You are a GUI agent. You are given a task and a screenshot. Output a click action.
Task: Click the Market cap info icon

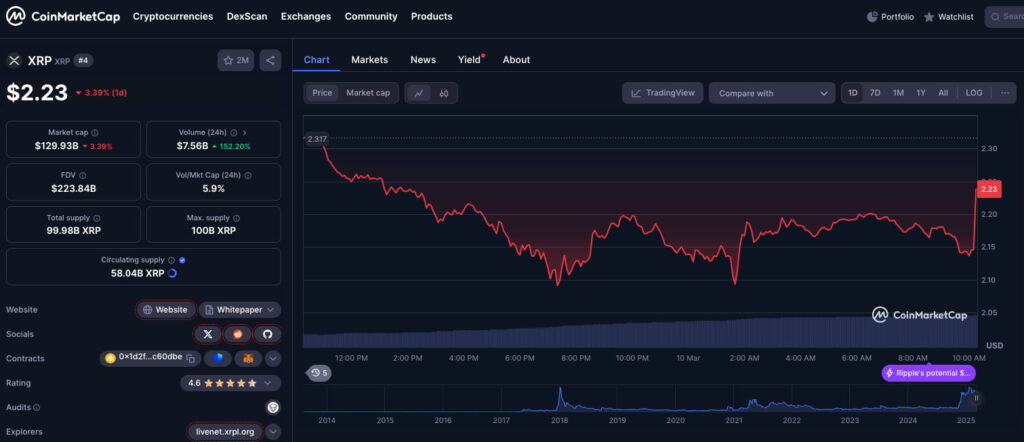coord(95,133)
